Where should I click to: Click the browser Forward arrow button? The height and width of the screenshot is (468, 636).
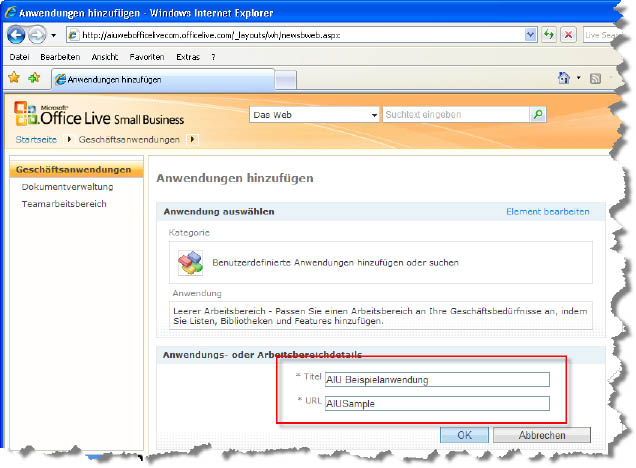tap(37, 35)
